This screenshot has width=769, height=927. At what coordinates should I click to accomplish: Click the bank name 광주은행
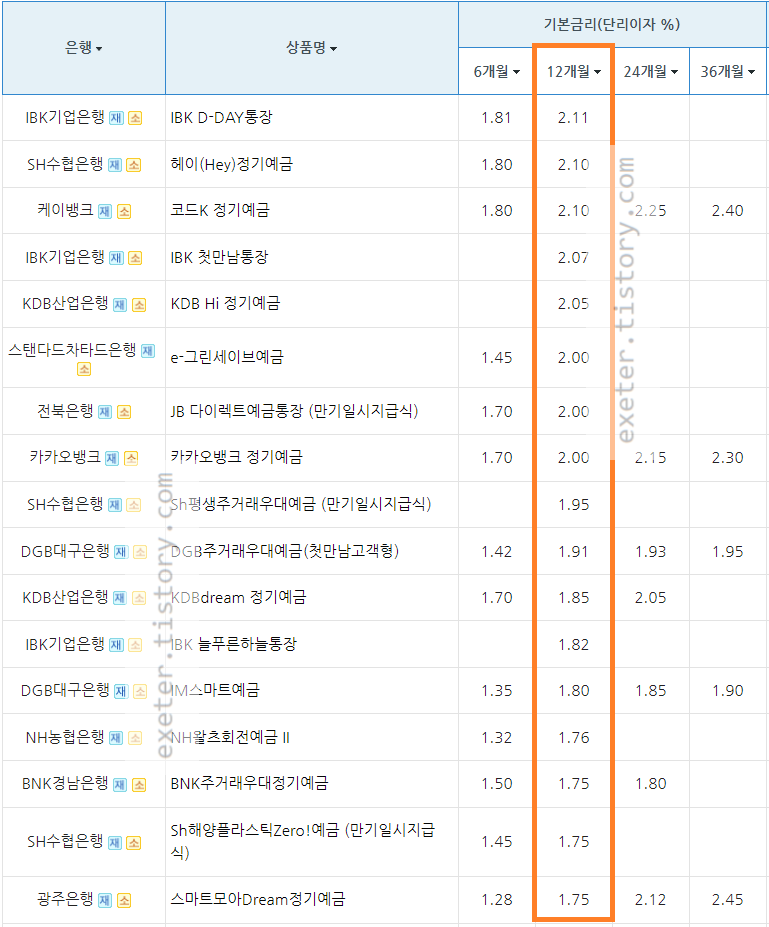click(x=65, y=899)
